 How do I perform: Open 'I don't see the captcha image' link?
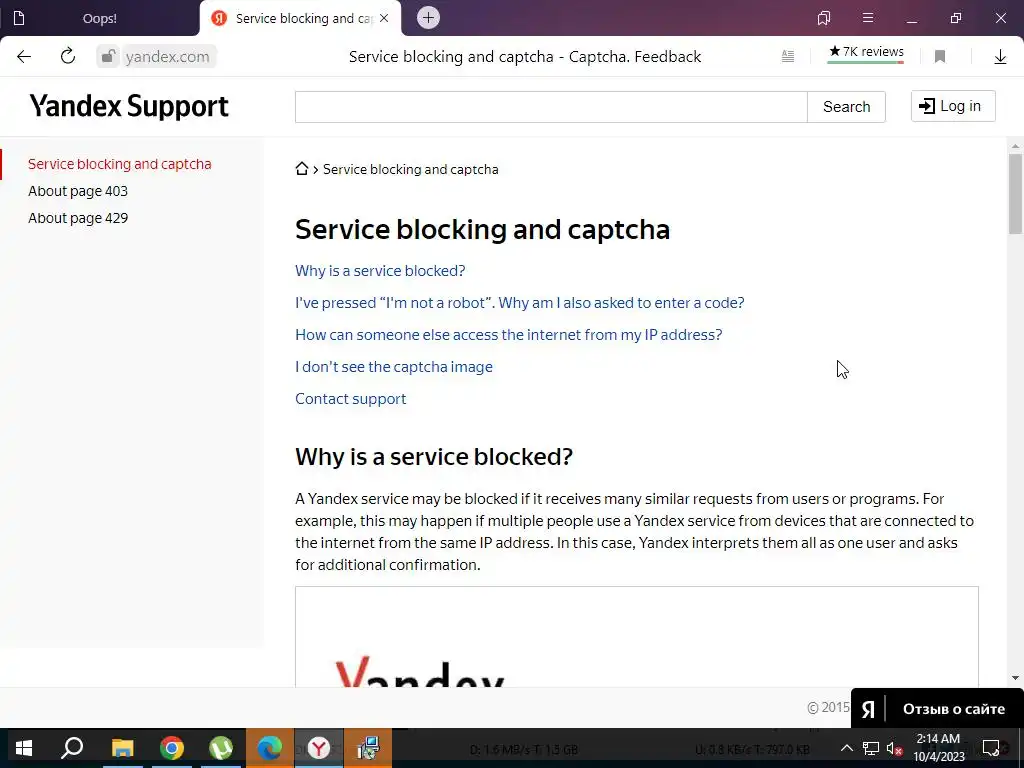[x=394, y=366]
